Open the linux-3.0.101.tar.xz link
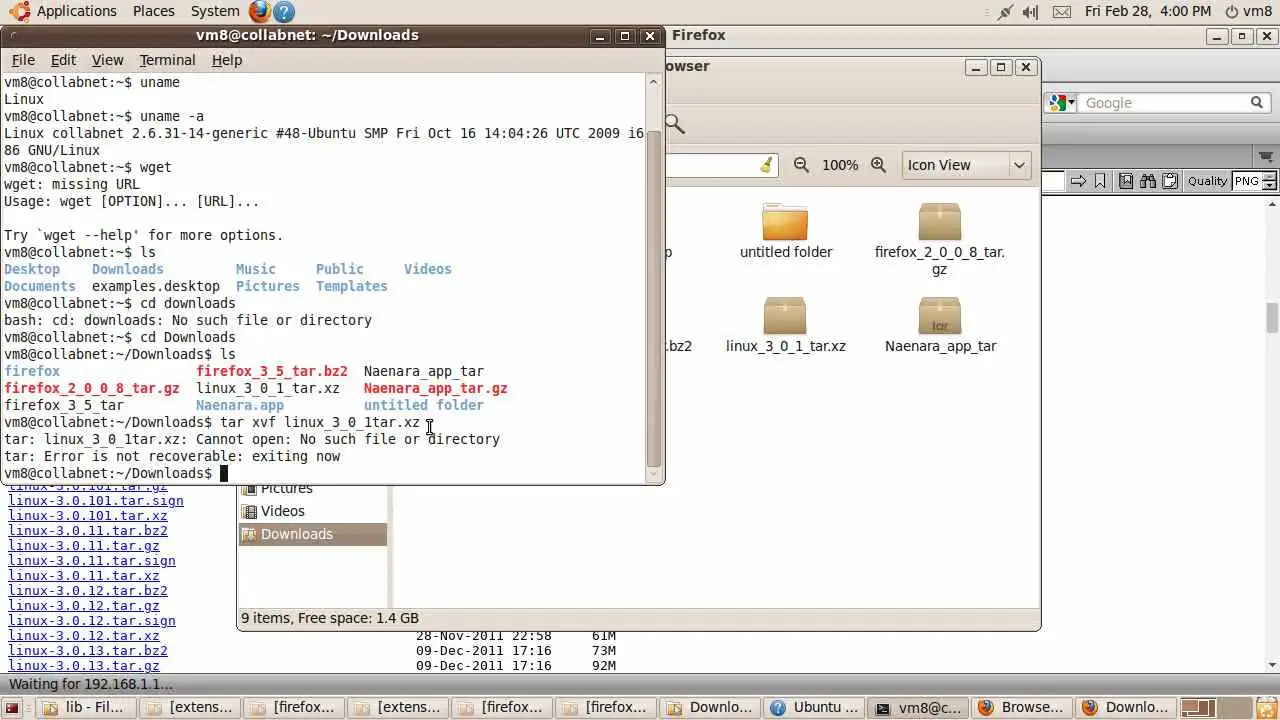The width and height of the screenshot is (1280, 720). coord(88,516)
